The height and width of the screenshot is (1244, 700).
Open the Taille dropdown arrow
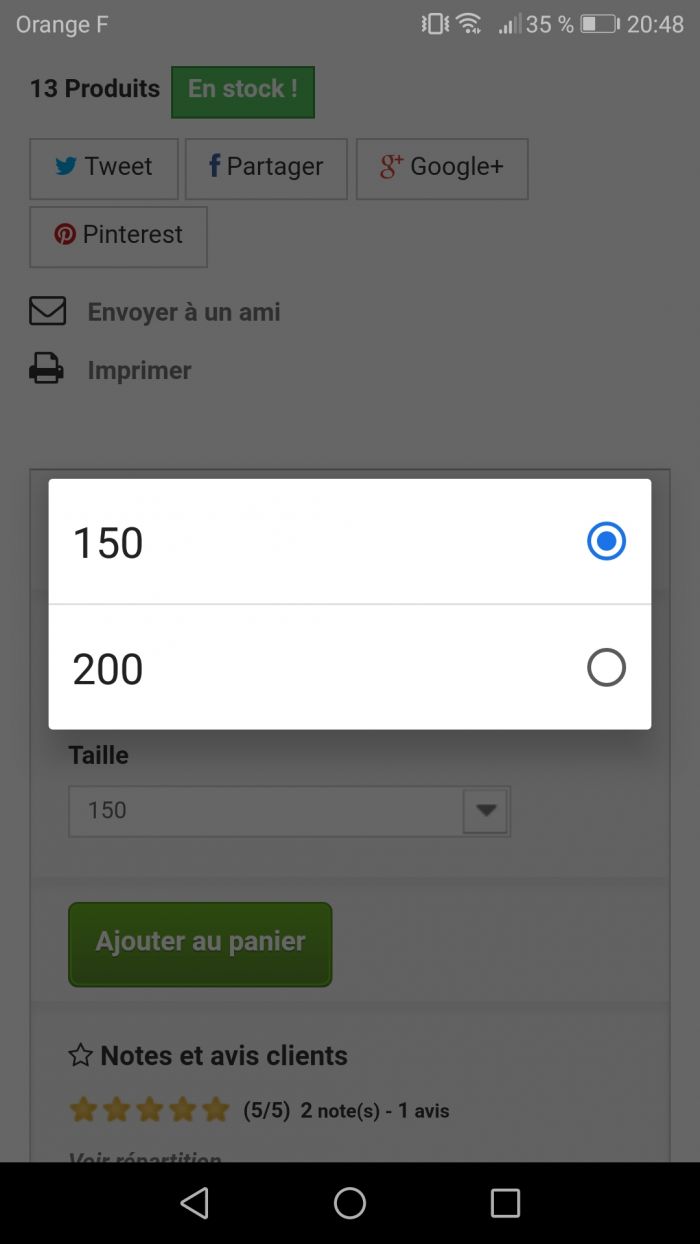click(486, 811)
